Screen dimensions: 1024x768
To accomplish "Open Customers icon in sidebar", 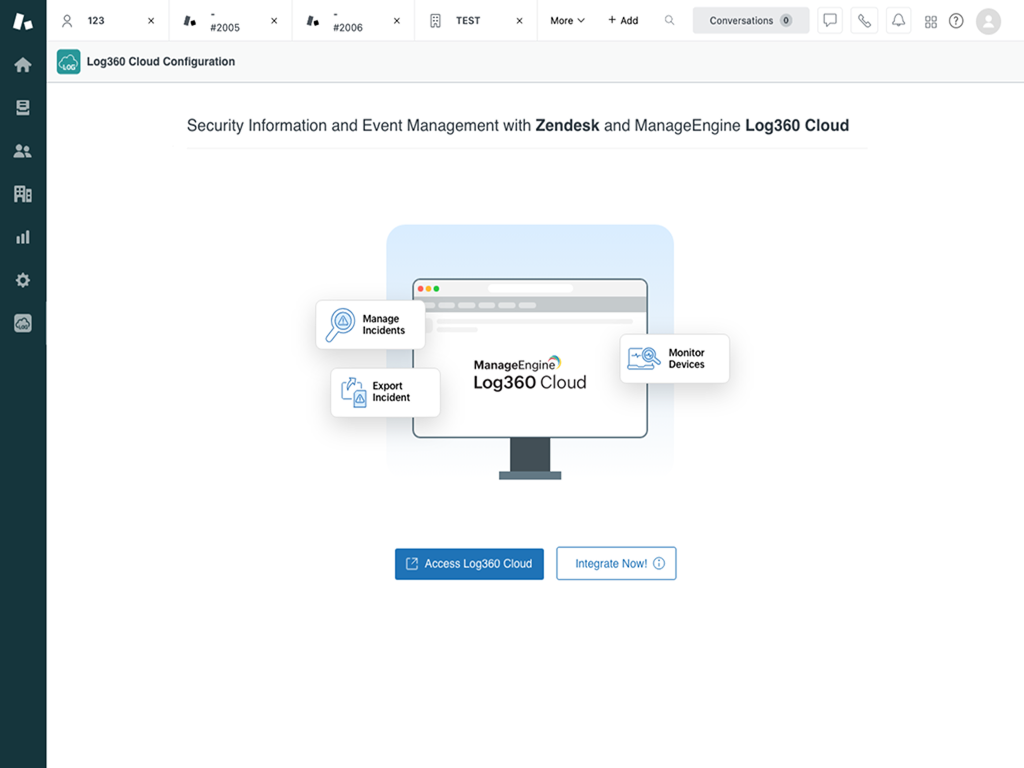I will 22,151.
